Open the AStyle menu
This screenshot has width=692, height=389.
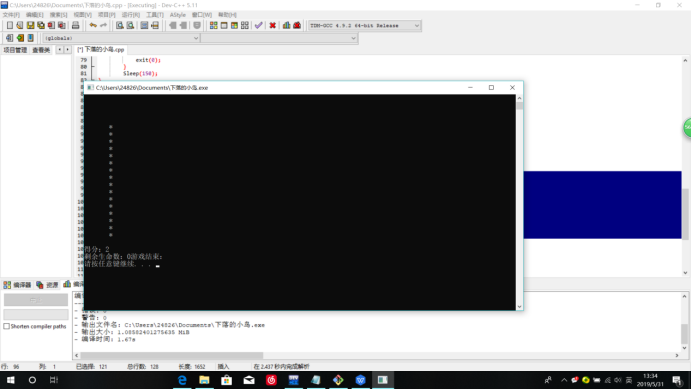click(178, 15)
